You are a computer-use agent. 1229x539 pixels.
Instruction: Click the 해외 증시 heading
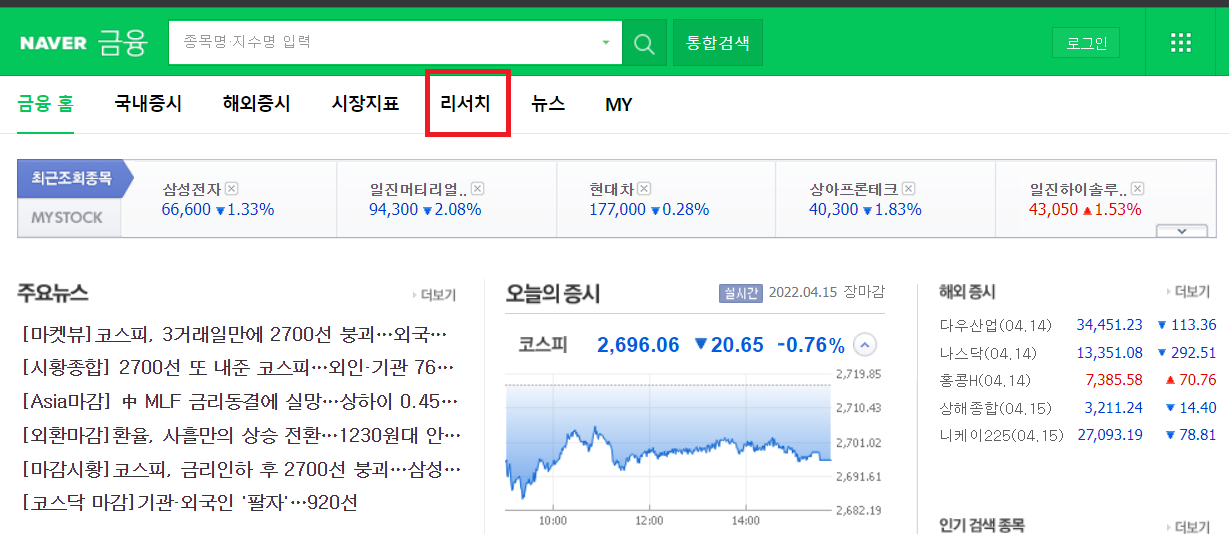(x=967, y=292)
